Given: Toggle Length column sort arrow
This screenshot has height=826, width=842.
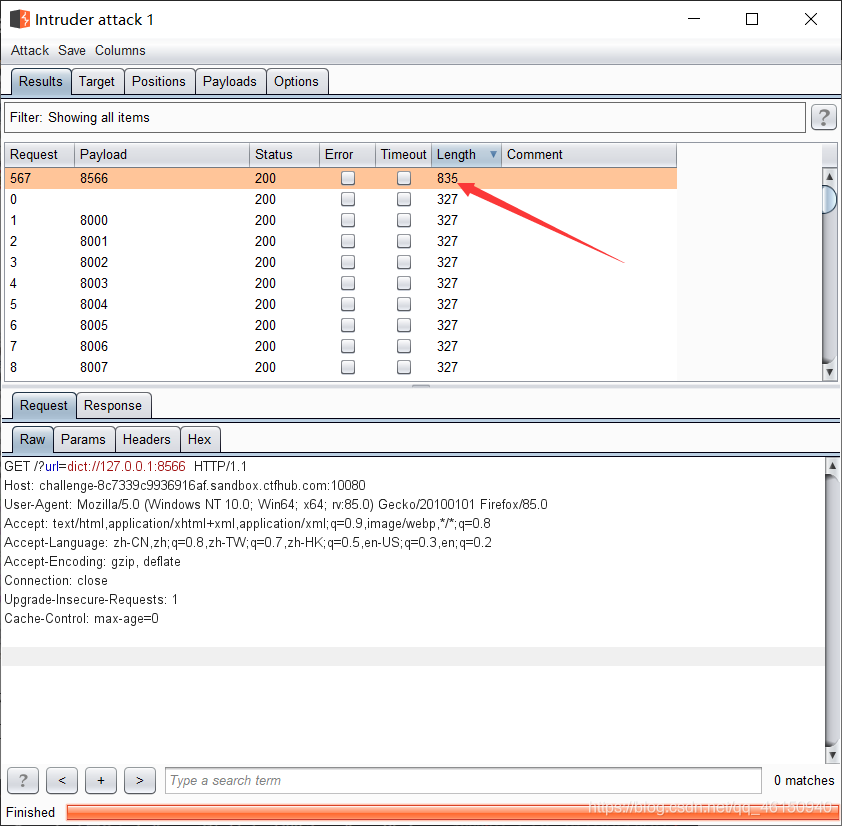Looking at the screenshot, I should (x=493, y=155).
